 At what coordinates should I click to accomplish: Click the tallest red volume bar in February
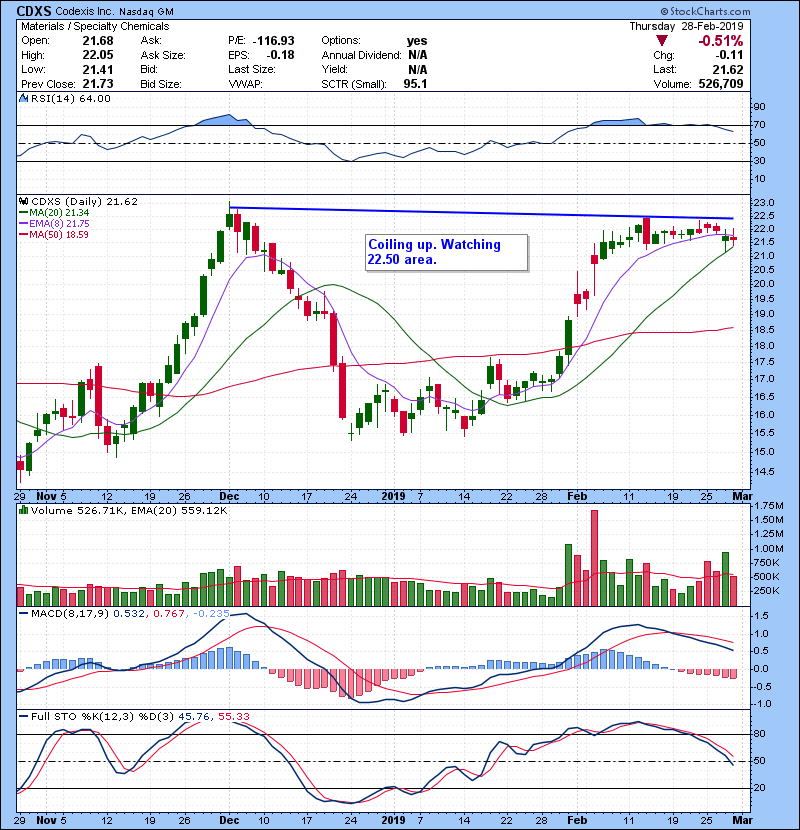(594, 558)
